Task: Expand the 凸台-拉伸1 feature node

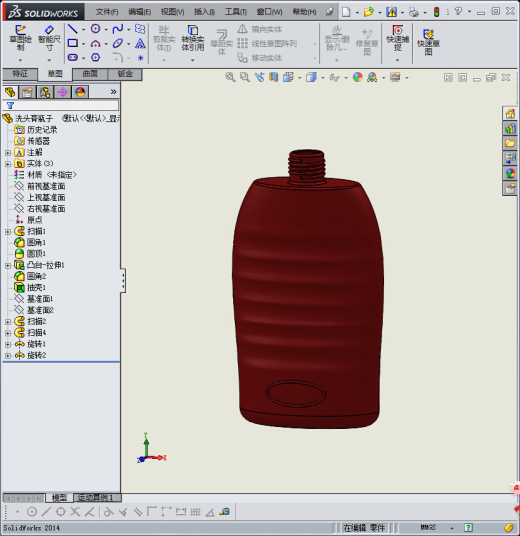Action: tap(8, 265)
